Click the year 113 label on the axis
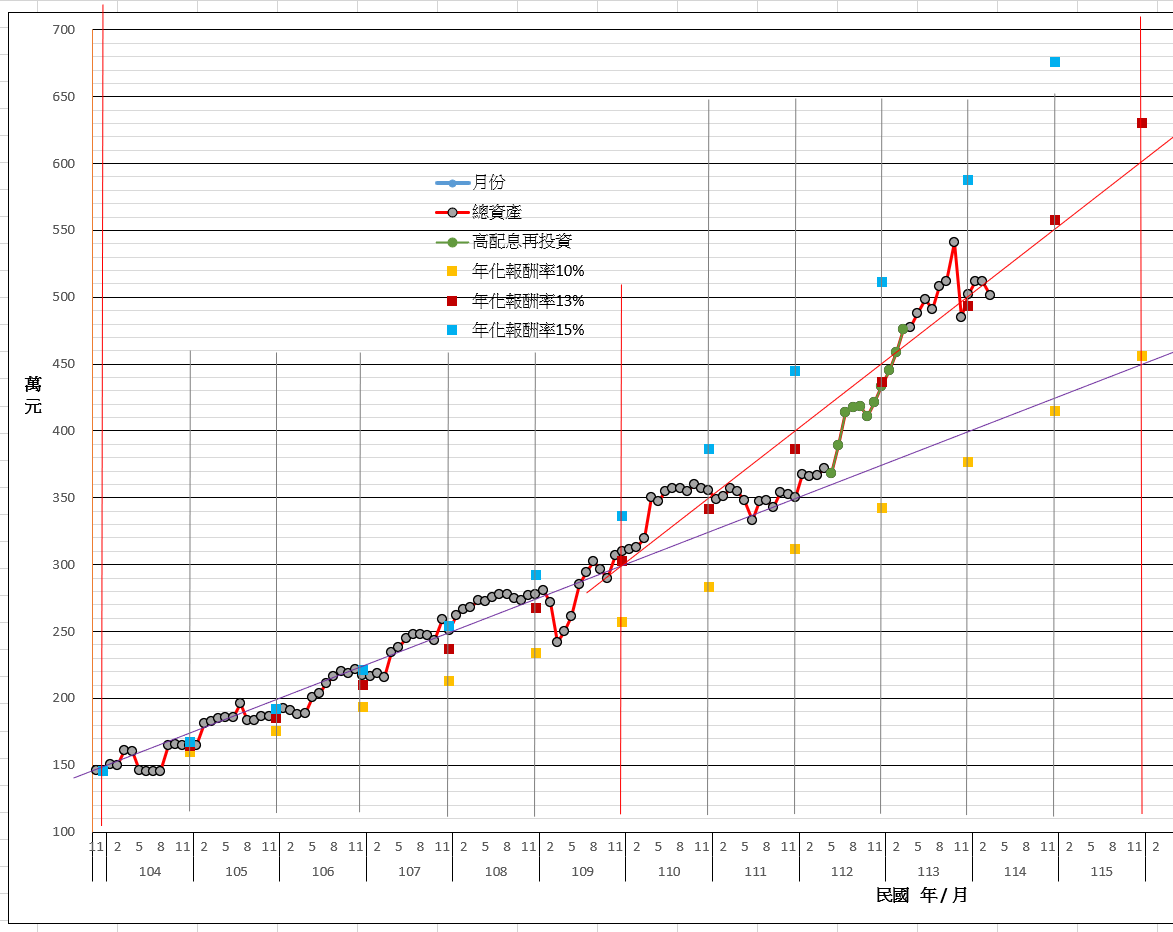The height and width of the screenshot is (932, 1173). coord(928,872)
